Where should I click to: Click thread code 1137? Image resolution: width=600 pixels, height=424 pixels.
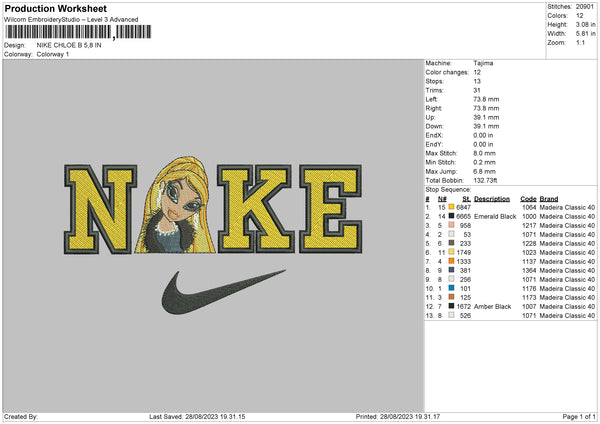pos(529,262)
